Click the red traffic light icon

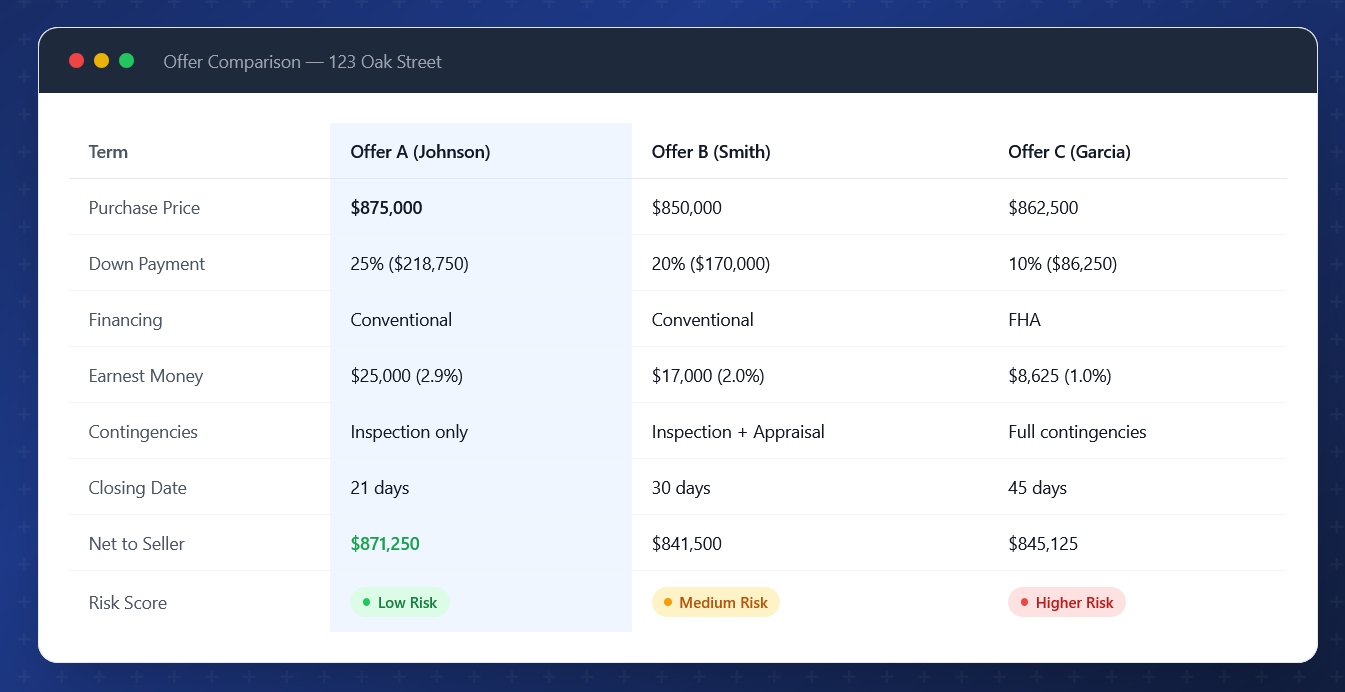point(76,60)
